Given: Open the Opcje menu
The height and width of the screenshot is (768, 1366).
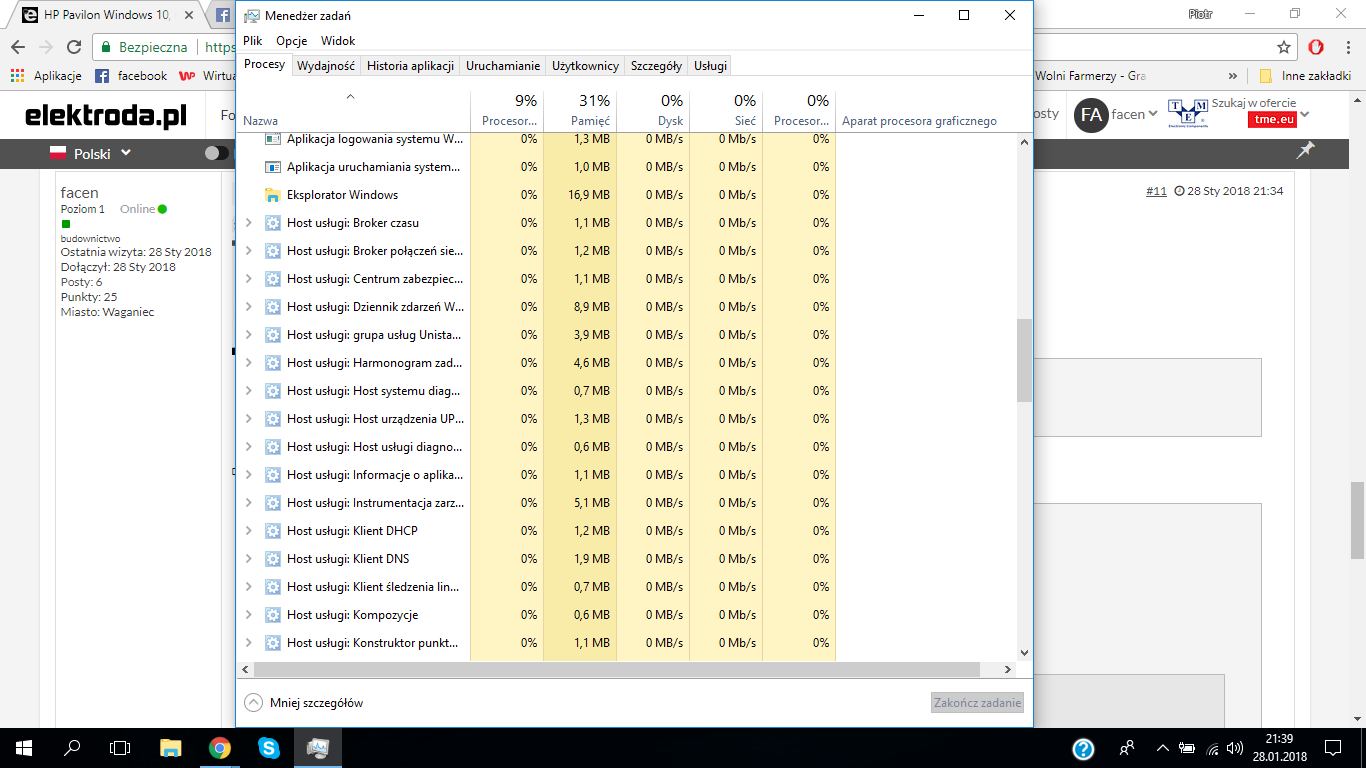Looking at the screenshot, I should tap(292, 41).
